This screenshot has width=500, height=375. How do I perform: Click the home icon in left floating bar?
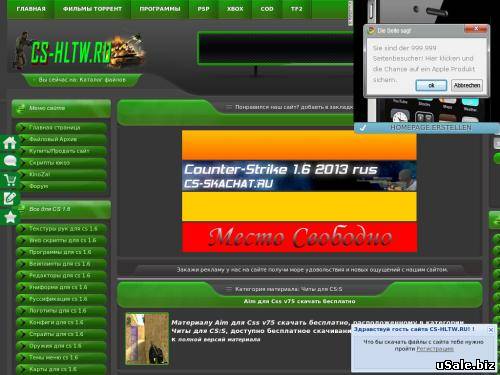(10, 143)
